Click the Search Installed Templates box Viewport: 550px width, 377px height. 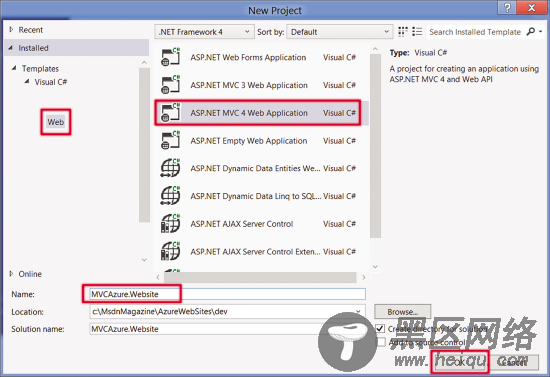click(x=475, y=32)
